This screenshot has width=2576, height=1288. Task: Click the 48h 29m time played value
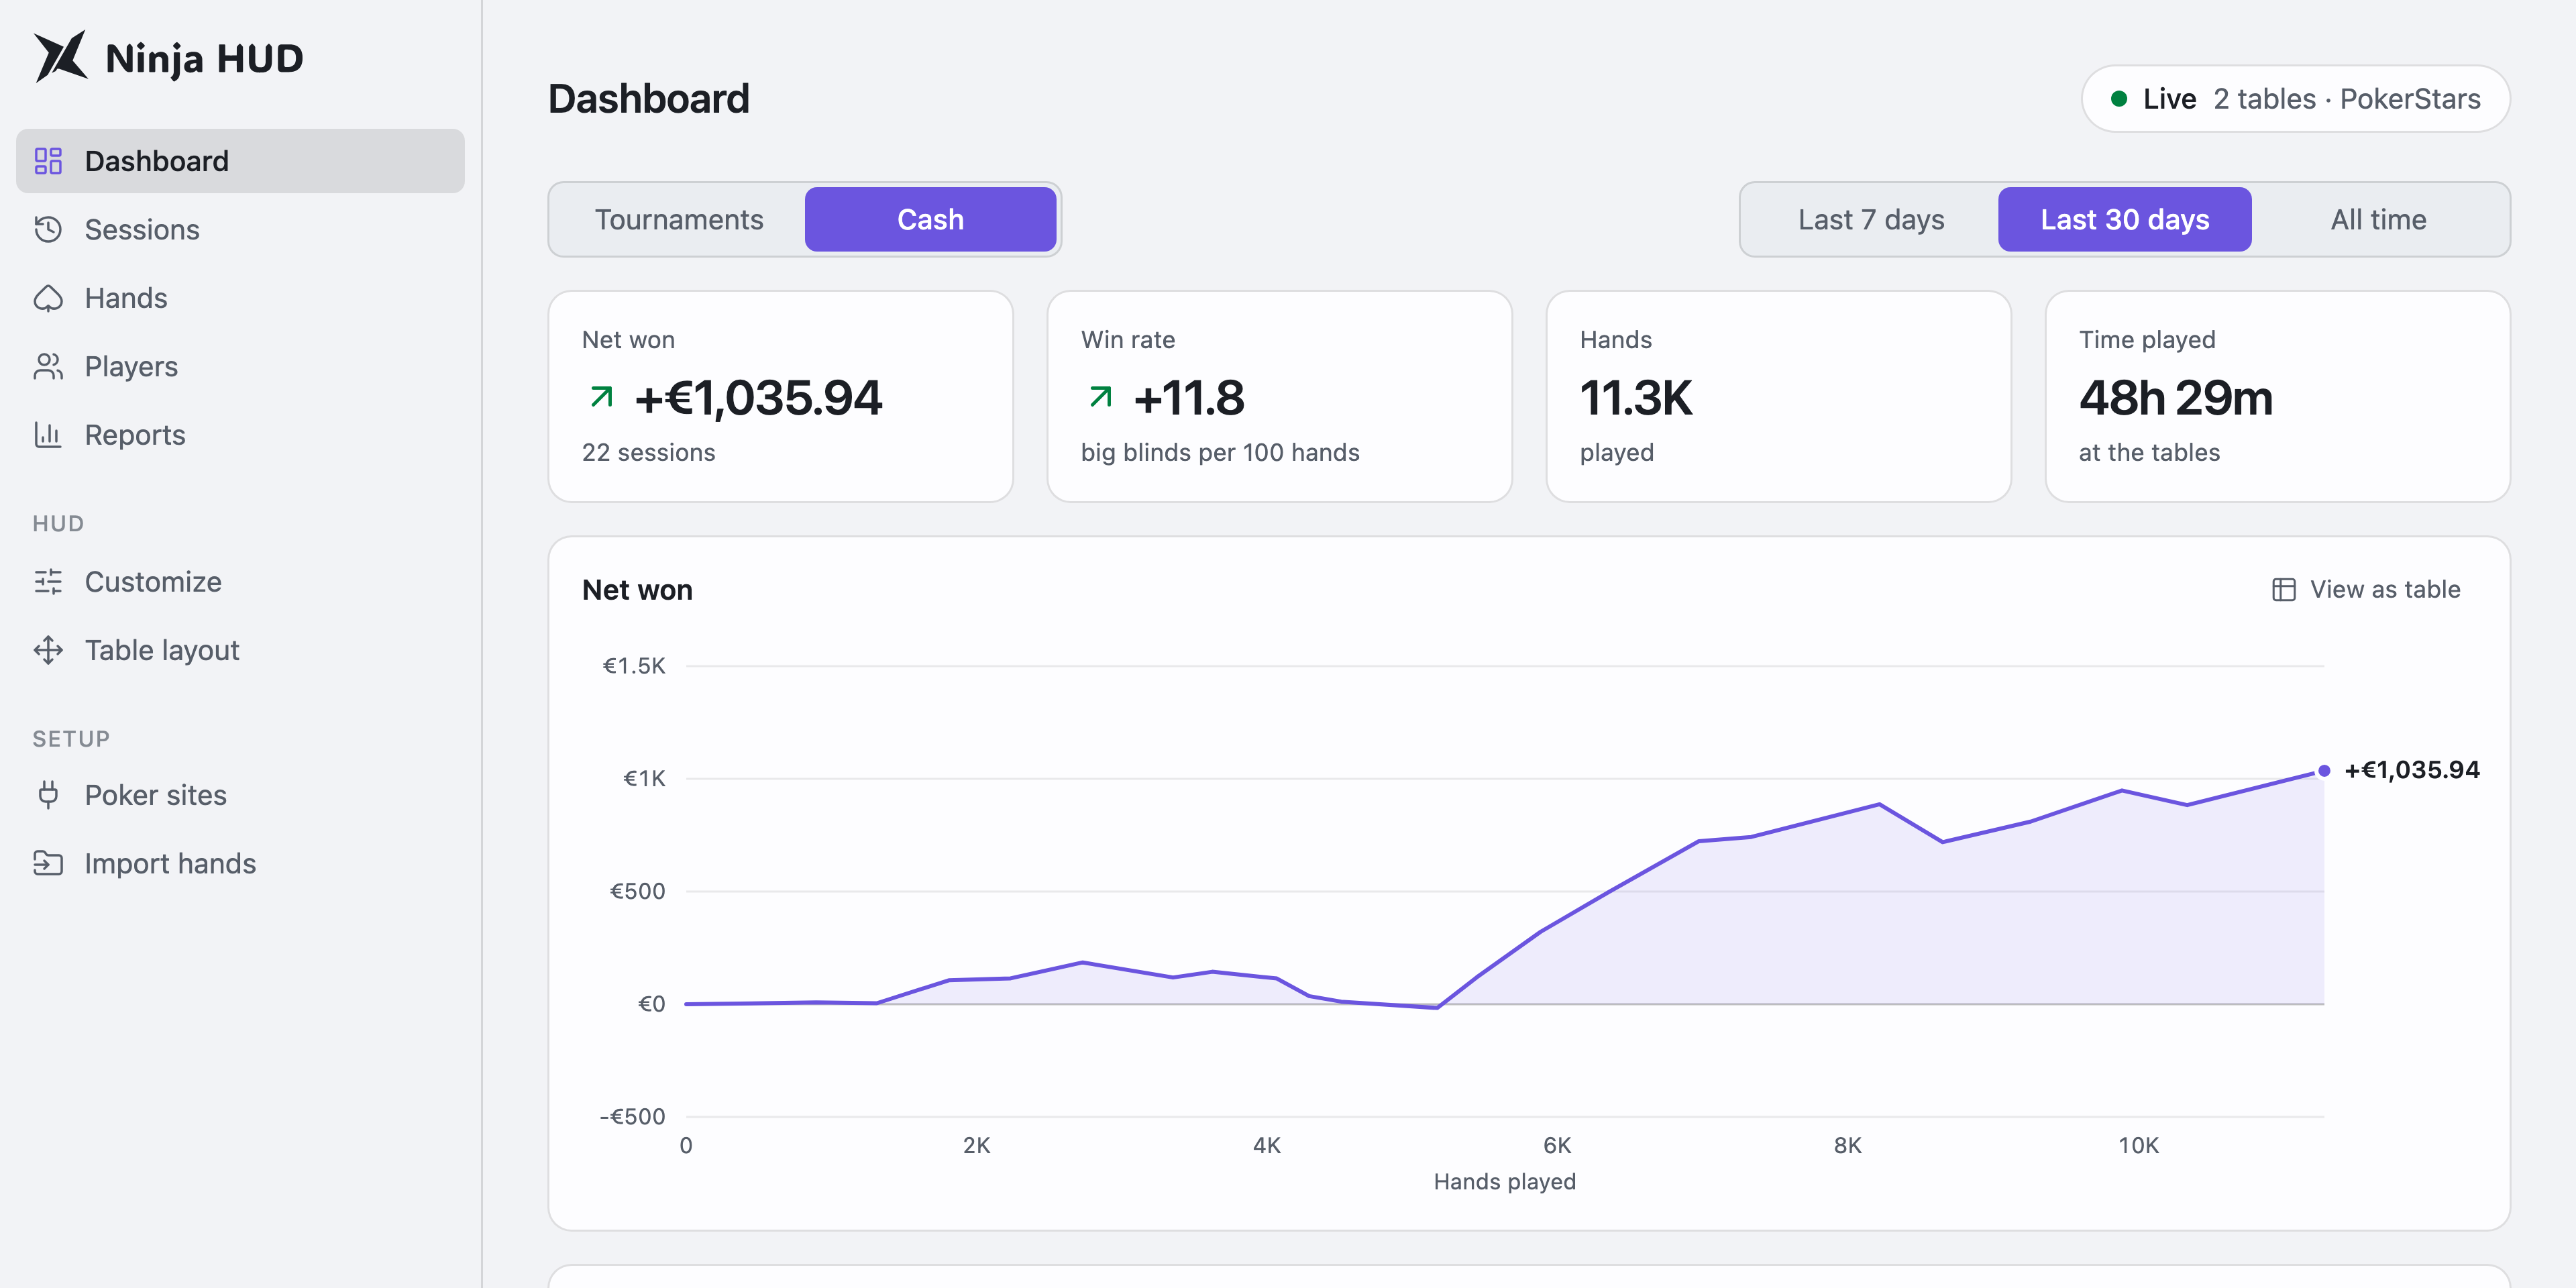2176,398
